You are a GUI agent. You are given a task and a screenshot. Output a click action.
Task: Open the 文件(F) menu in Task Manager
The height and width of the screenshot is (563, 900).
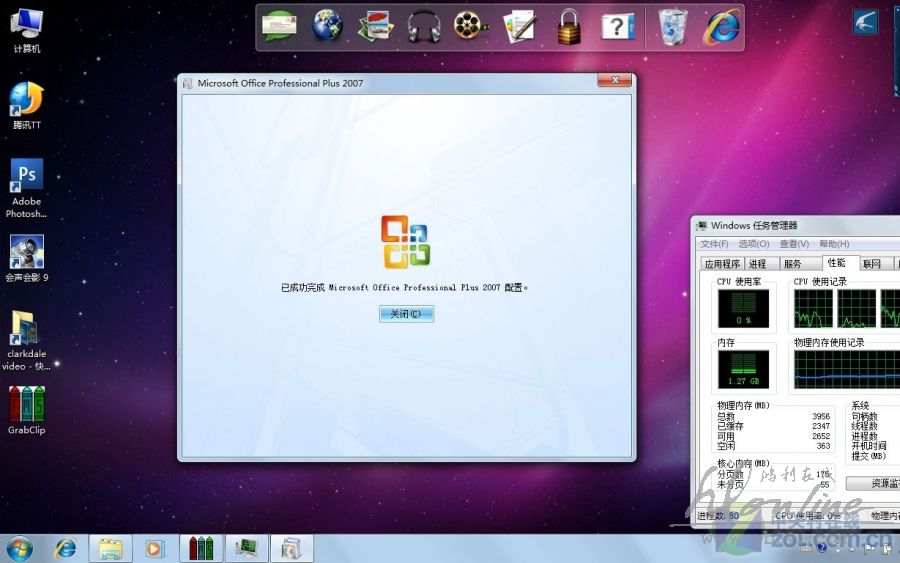[x=714, y=244]
